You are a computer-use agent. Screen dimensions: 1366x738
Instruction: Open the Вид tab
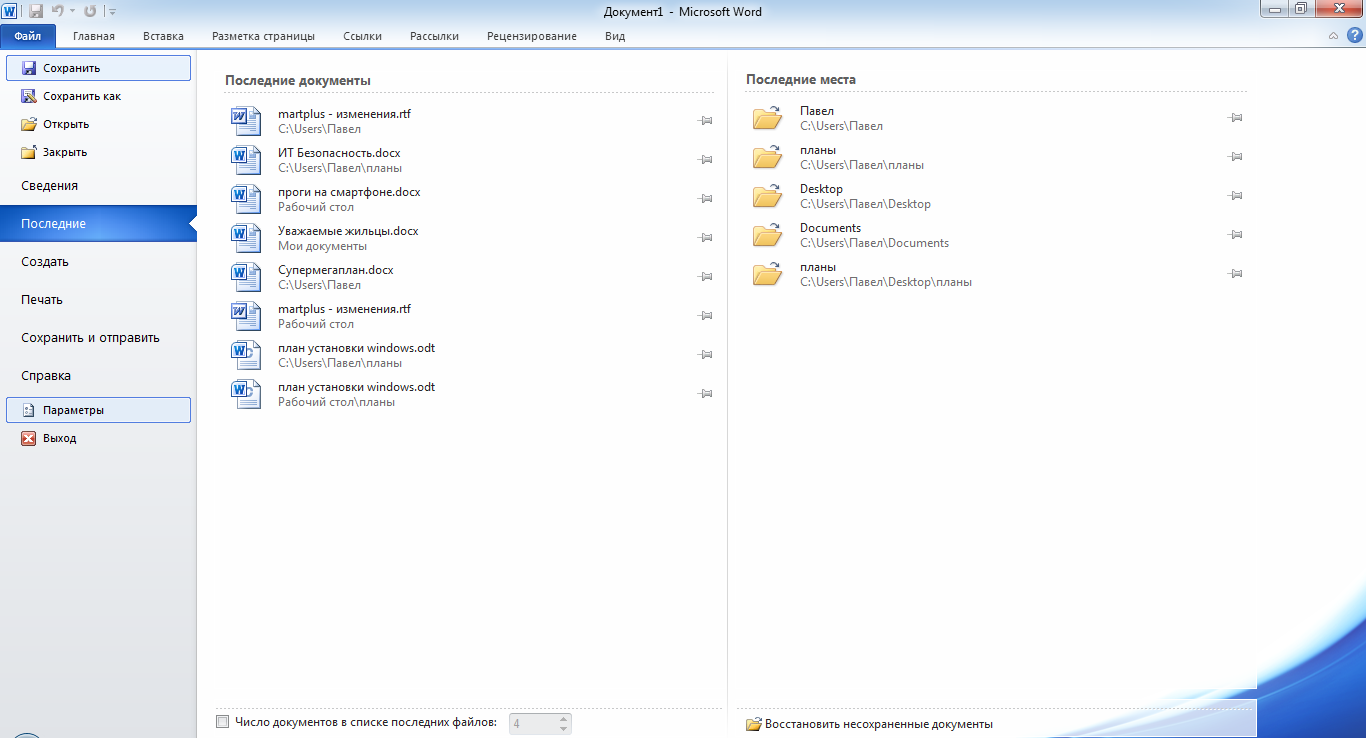pos(615,36)
